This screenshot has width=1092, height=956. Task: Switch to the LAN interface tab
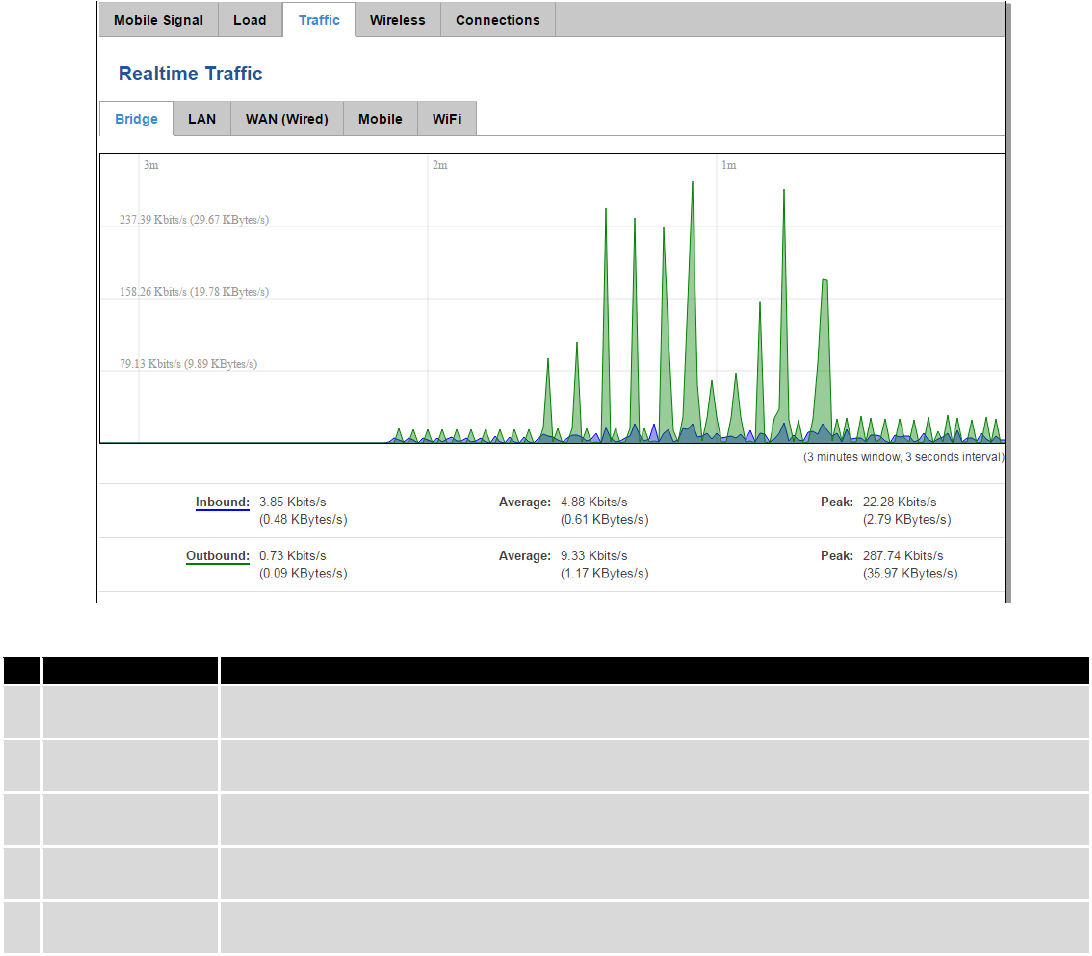(x=202, y=119)
